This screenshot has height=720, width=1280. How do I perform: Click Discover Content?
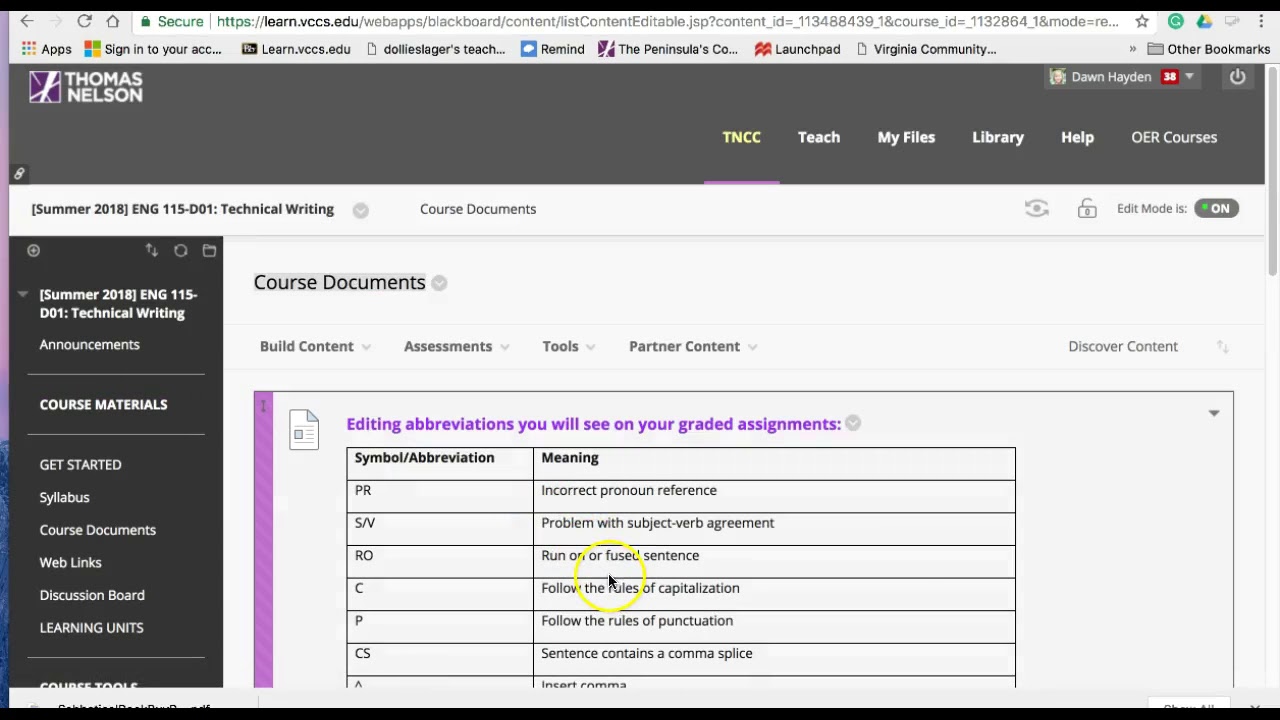[1123, 346]
